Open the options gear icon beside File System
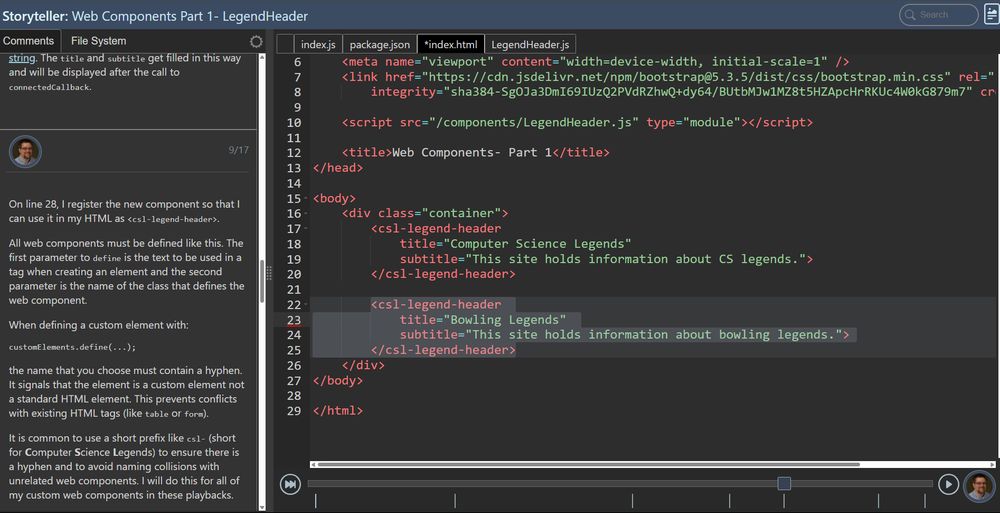Image resolution: width=1000 pixels, height=513 pixels. tap(256, 41)
